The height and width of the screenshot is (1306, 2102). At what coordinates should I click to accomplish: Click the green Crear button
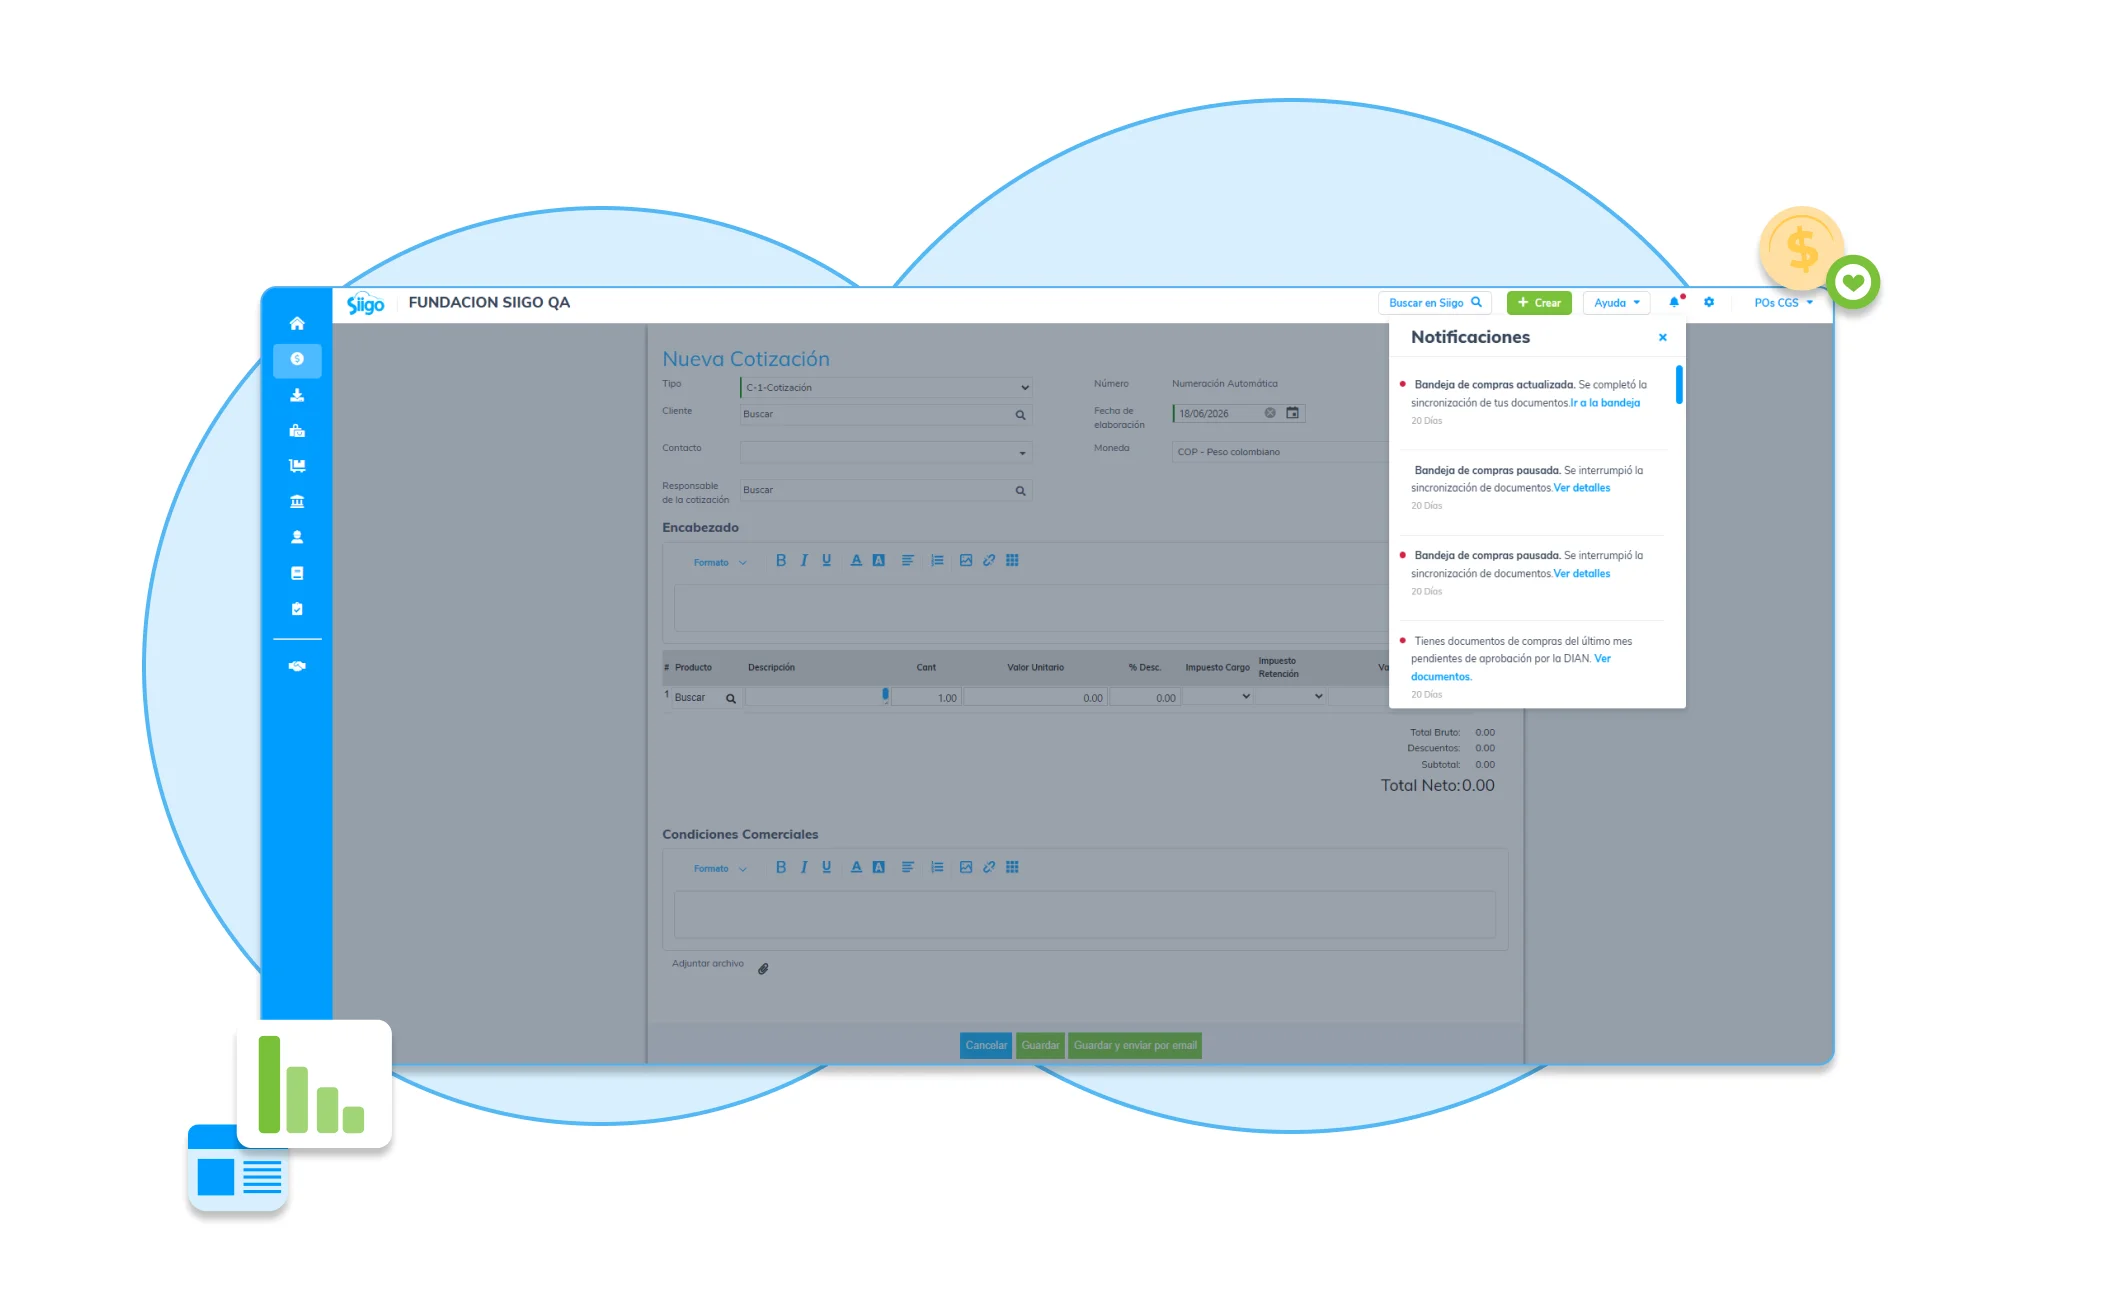1539,303
